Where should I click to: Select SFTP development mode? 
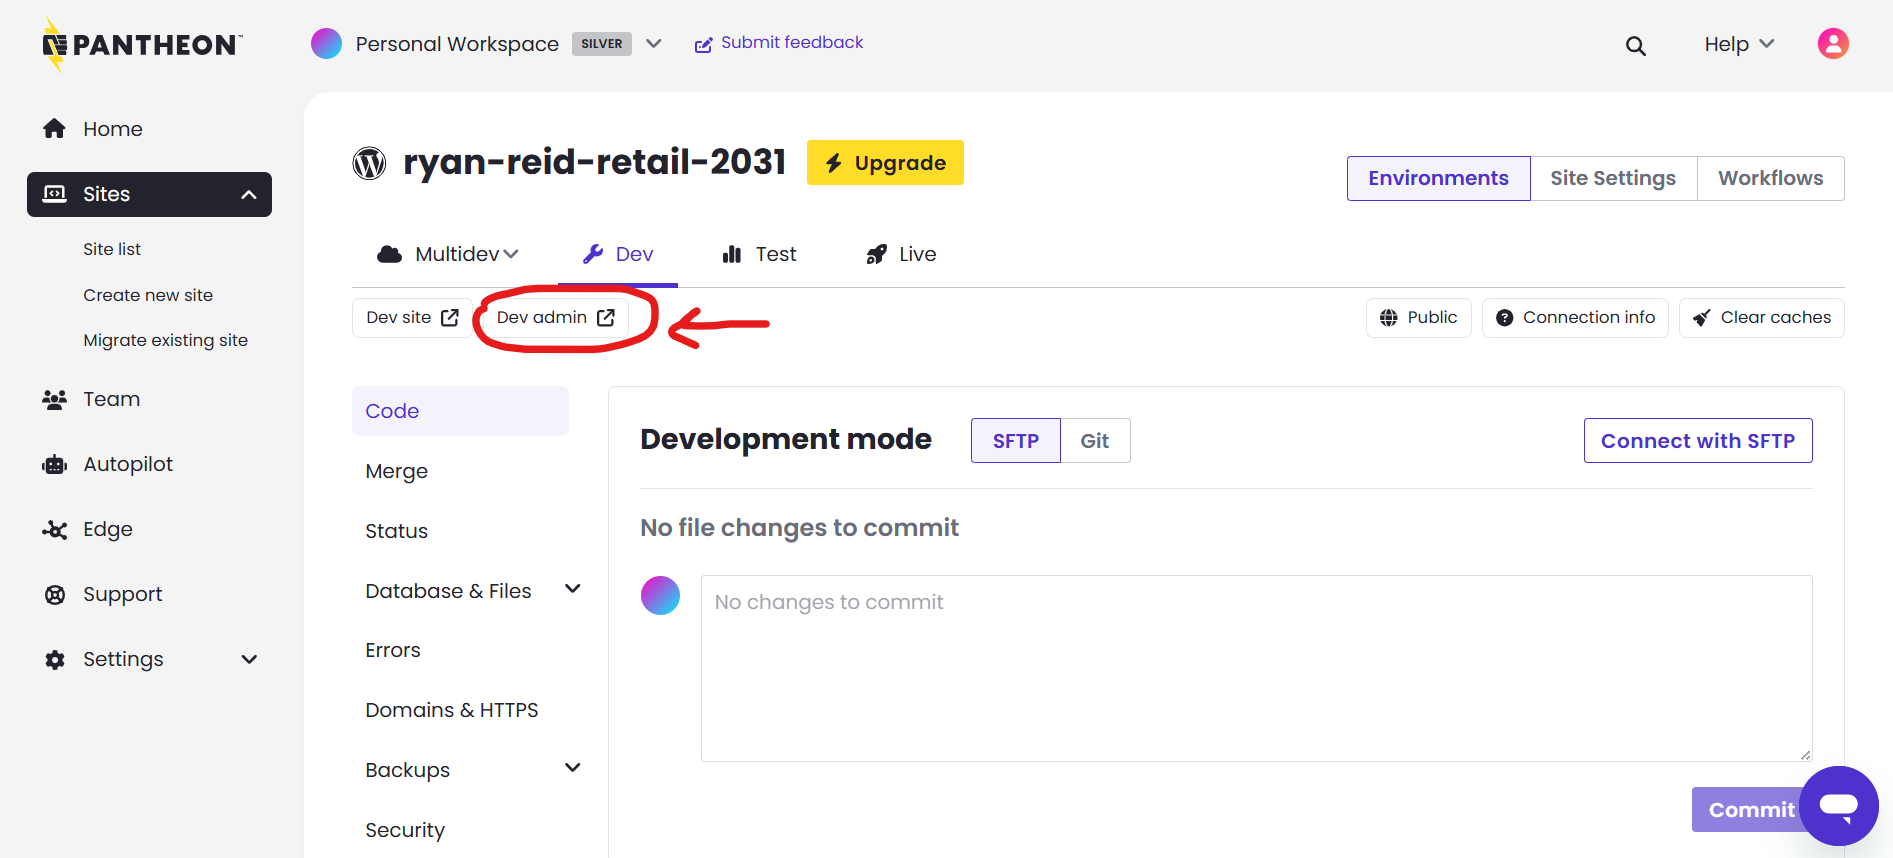[x=1015, y=441]
